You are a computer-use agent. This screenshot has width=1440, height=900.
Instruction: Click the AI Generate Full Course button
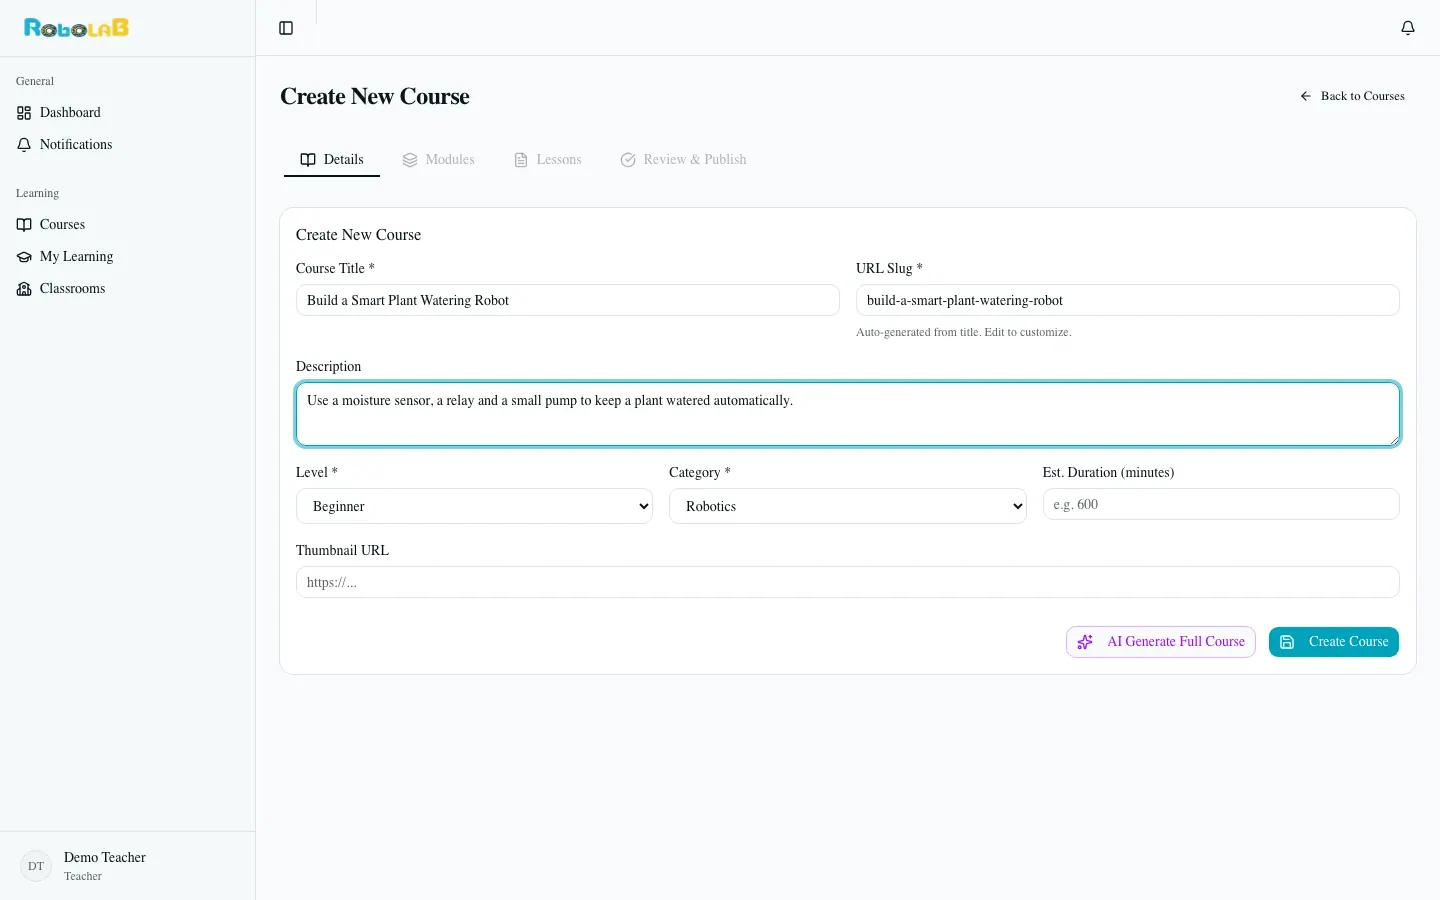pos(1161,642)
